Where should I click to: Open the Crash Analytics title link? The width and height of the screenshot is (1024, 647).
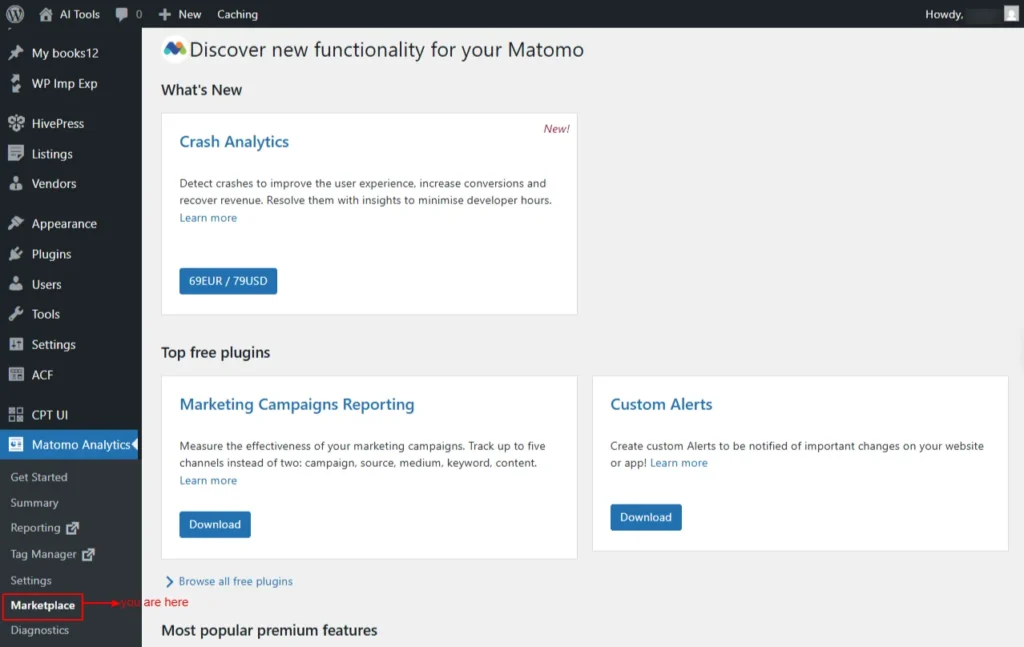tap(234, 142)
